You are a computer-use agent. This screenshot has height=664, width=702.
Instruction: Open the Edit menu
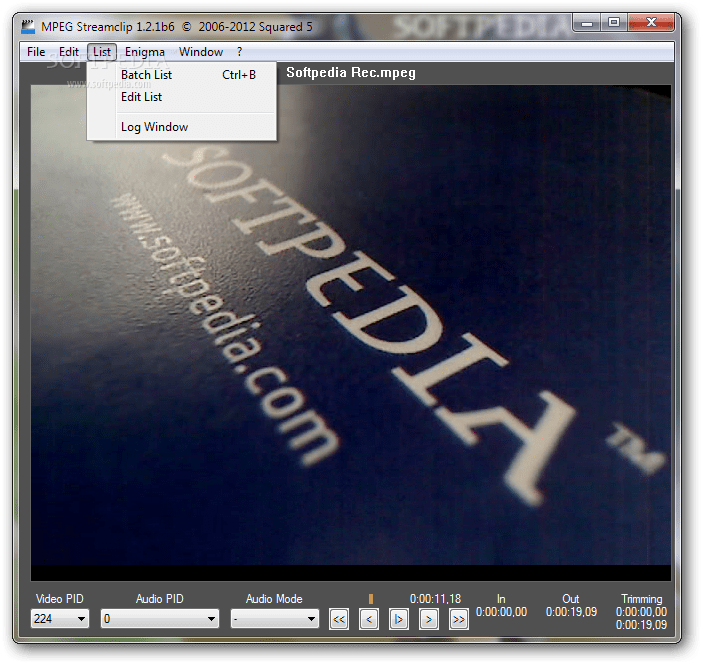68,52
